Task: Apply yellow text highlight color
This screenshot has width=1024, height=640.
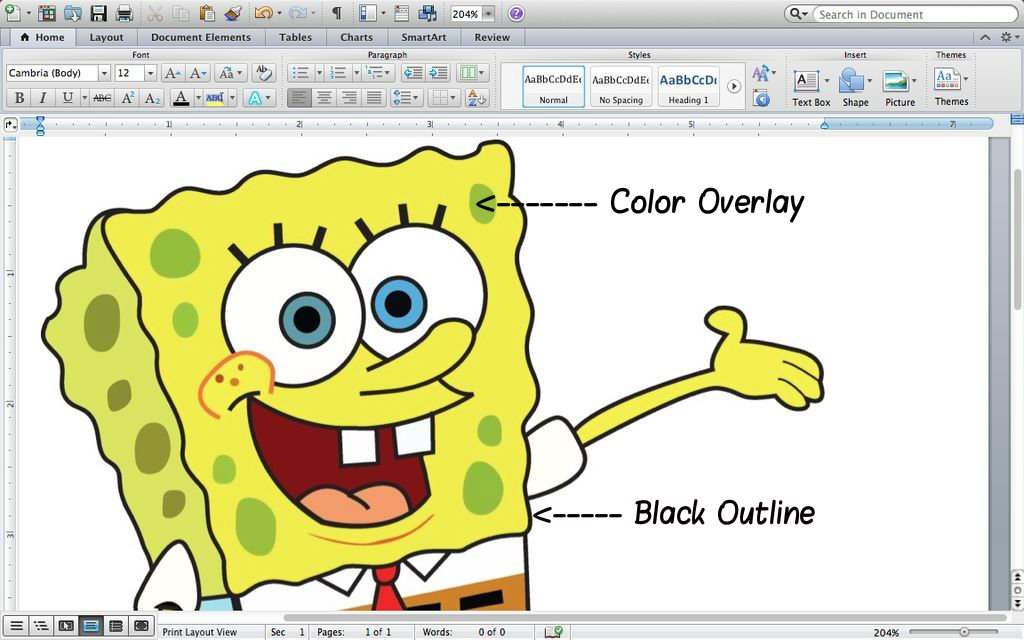Action: [214, 98]
